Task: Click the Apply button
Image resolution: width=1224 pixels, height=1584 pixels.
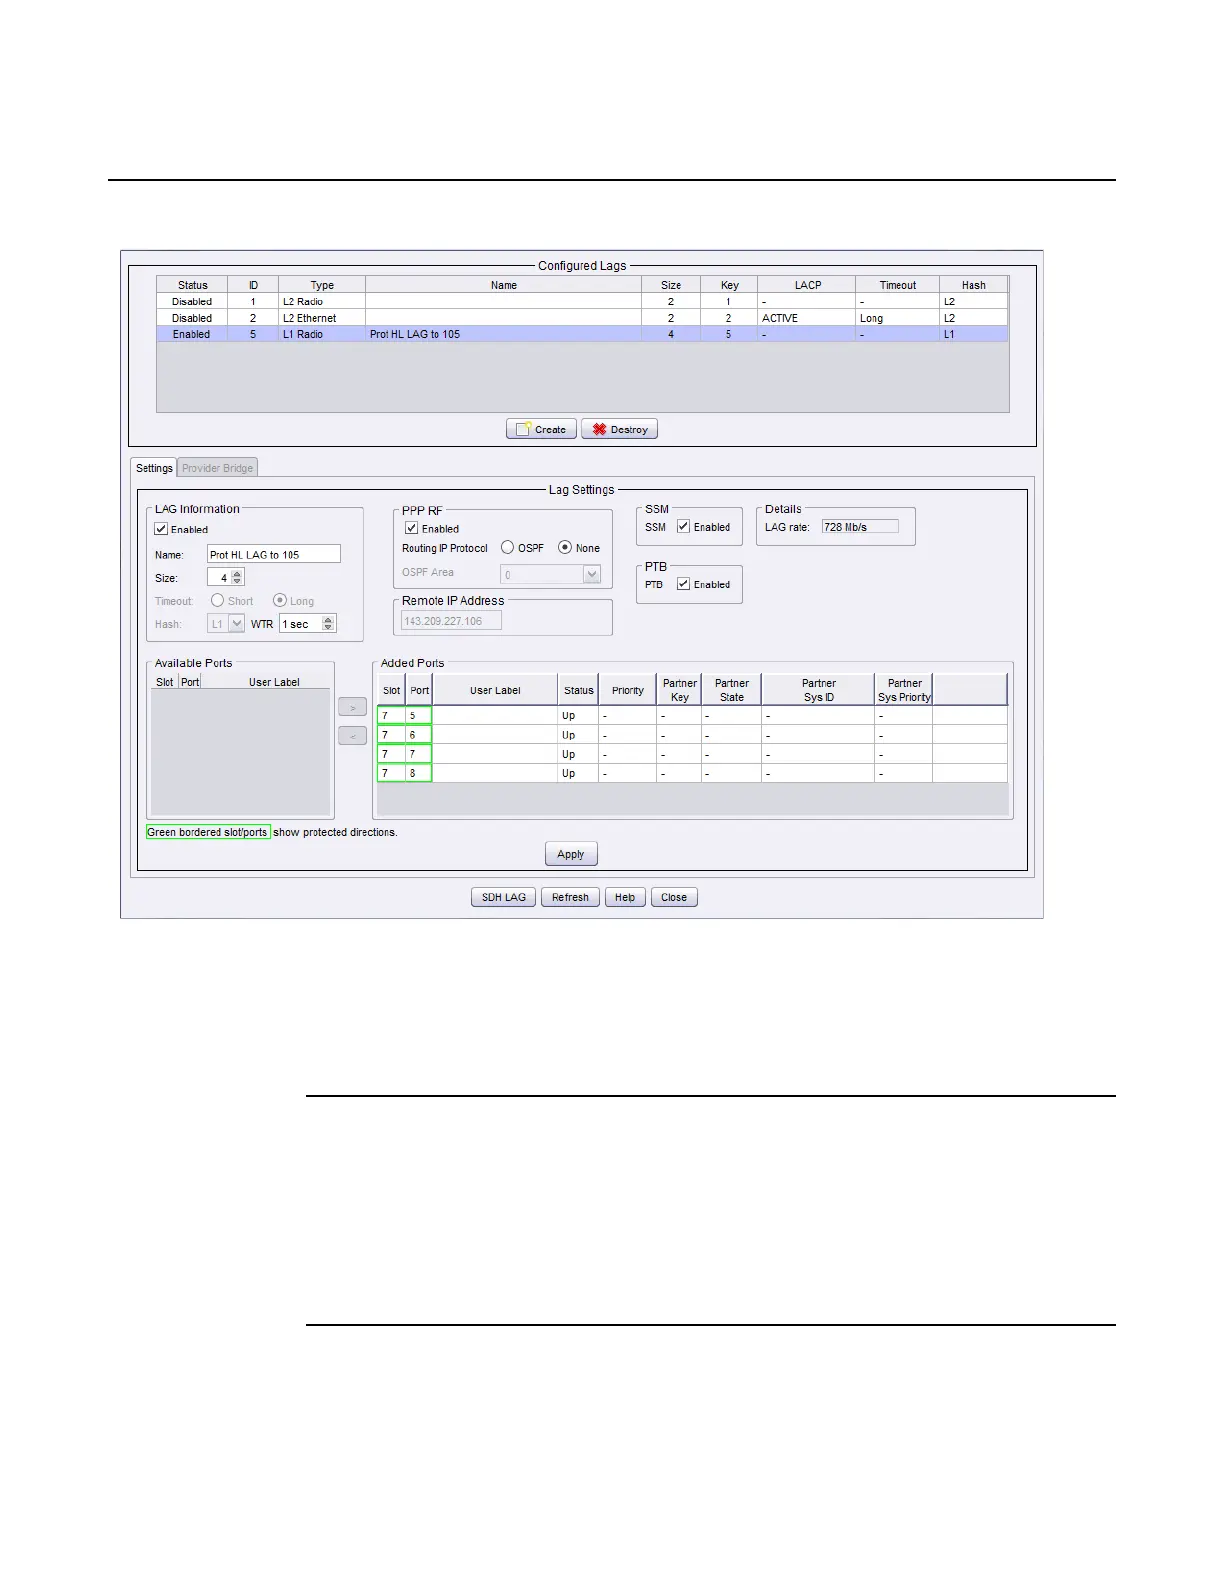Action: pyautogui.click(x=571, y=854)
